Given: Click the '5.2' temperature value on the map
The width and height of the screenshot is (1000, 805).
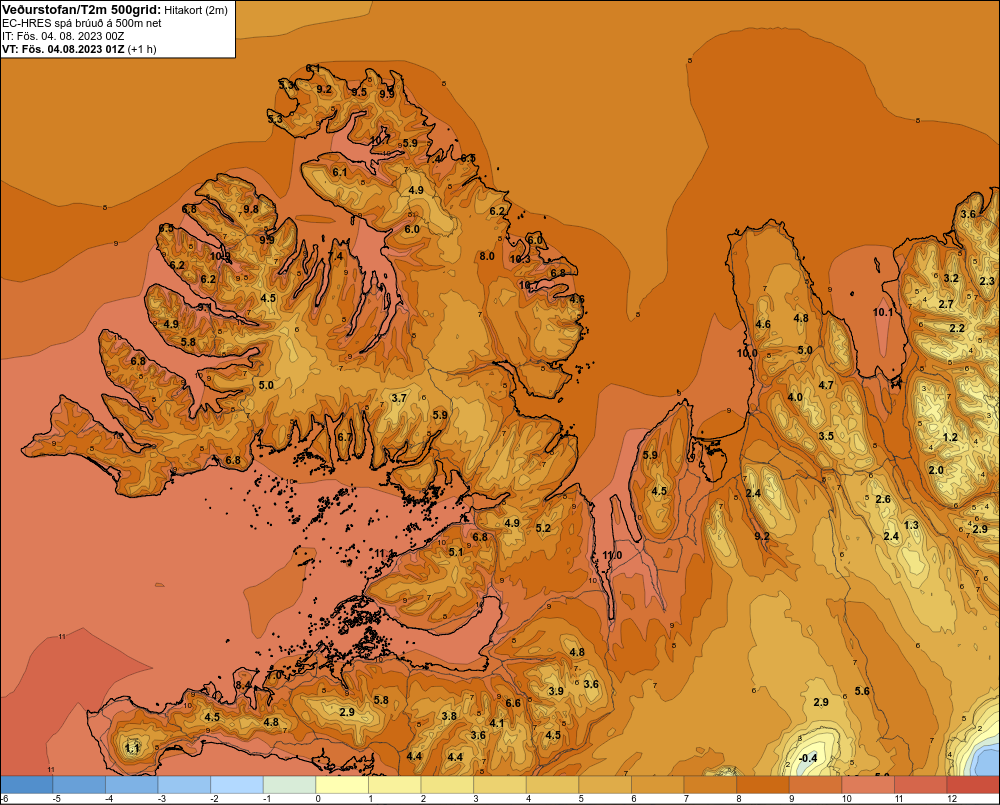Looking at the screenshot, I should [543, 528].
